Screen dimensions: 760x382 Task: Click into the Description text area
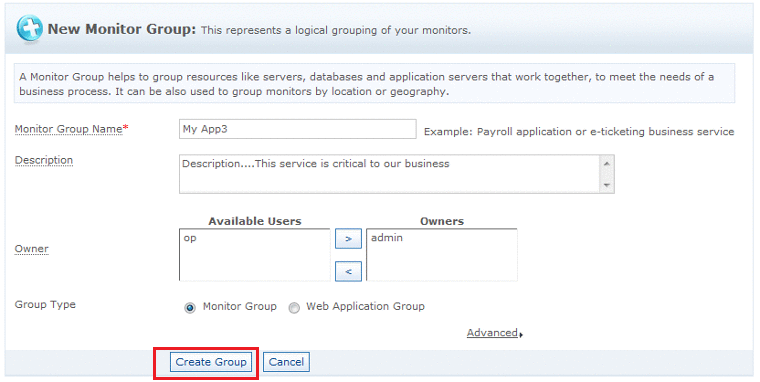[x=390, y=174]
